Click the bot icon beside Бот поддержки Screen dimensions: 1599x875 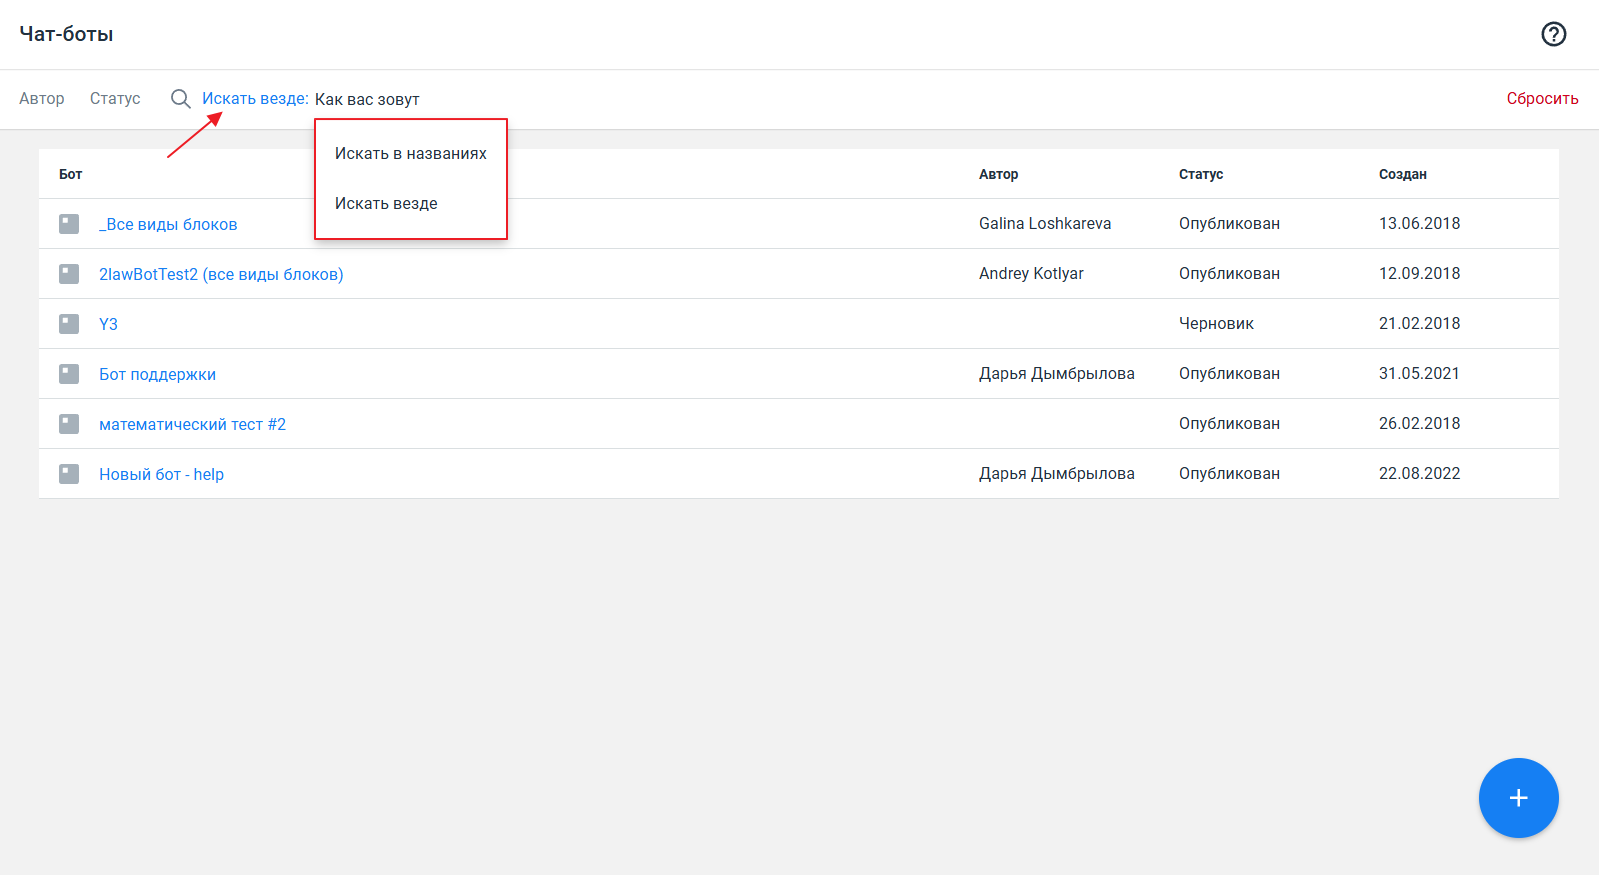click(x=69, y=374)
